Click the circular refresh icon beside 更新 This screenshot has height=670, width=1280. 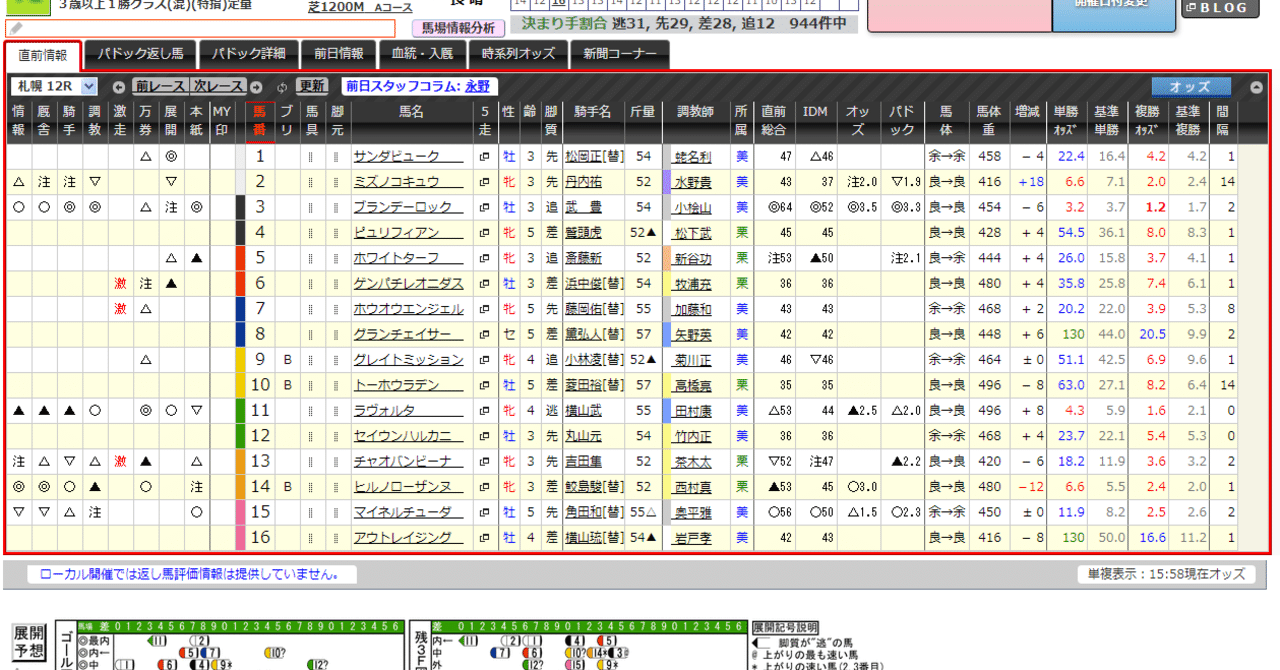(x=283, y=89)
